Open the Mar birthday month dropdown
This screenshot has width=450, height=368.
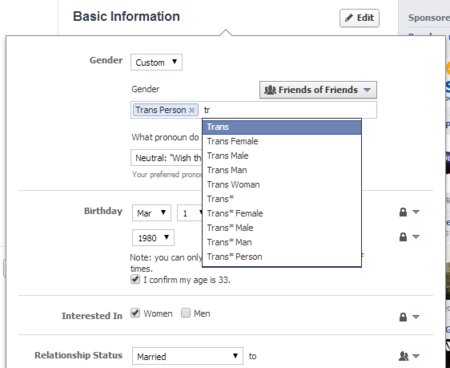(152, 213)
